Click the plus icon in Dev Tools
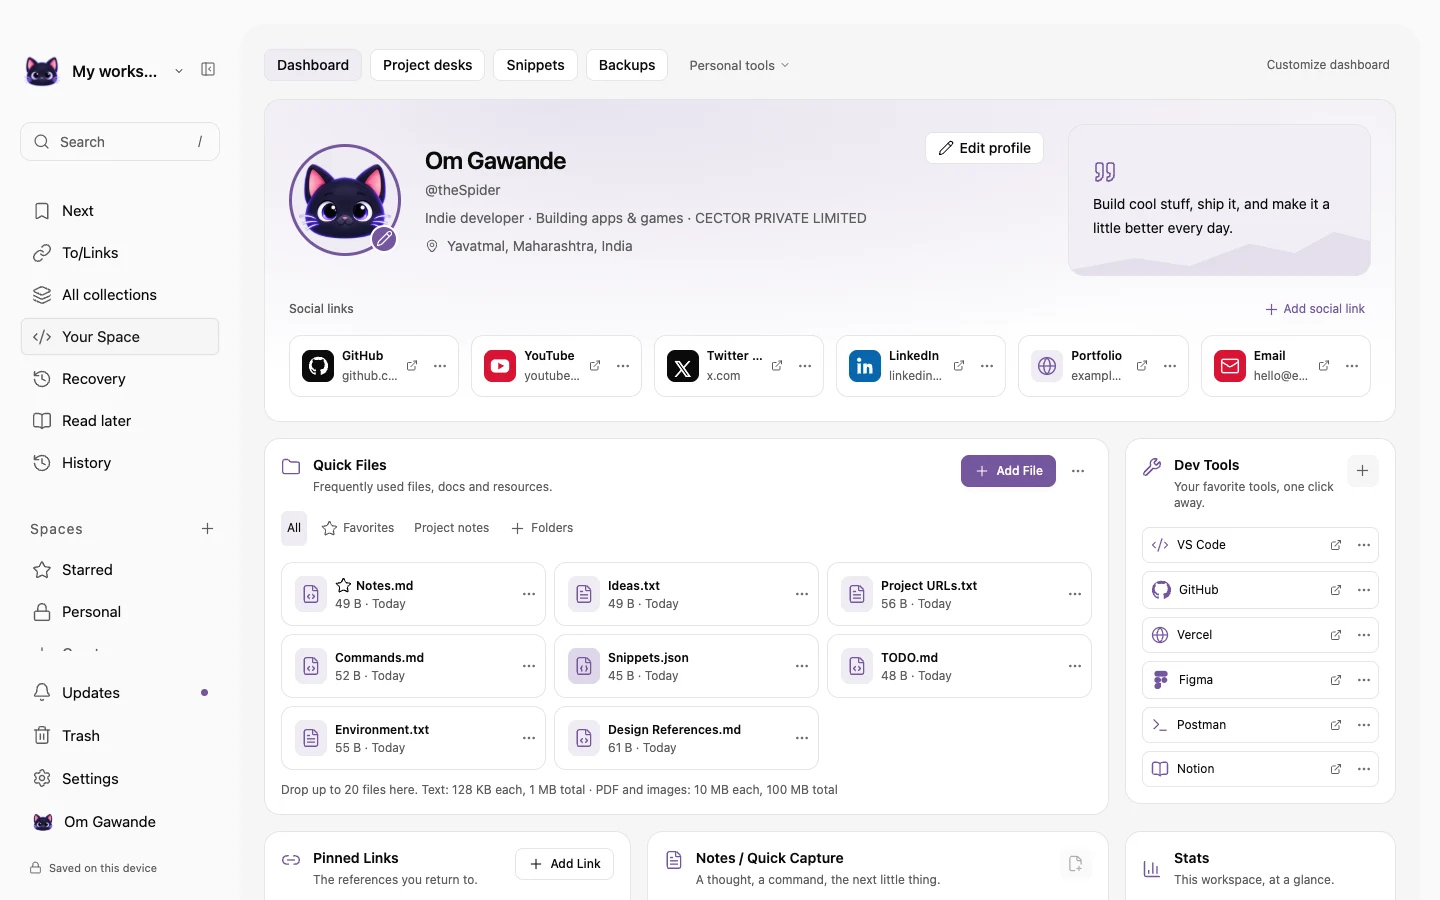This screenshot has width=1440, height=900. pos(1362,471)
